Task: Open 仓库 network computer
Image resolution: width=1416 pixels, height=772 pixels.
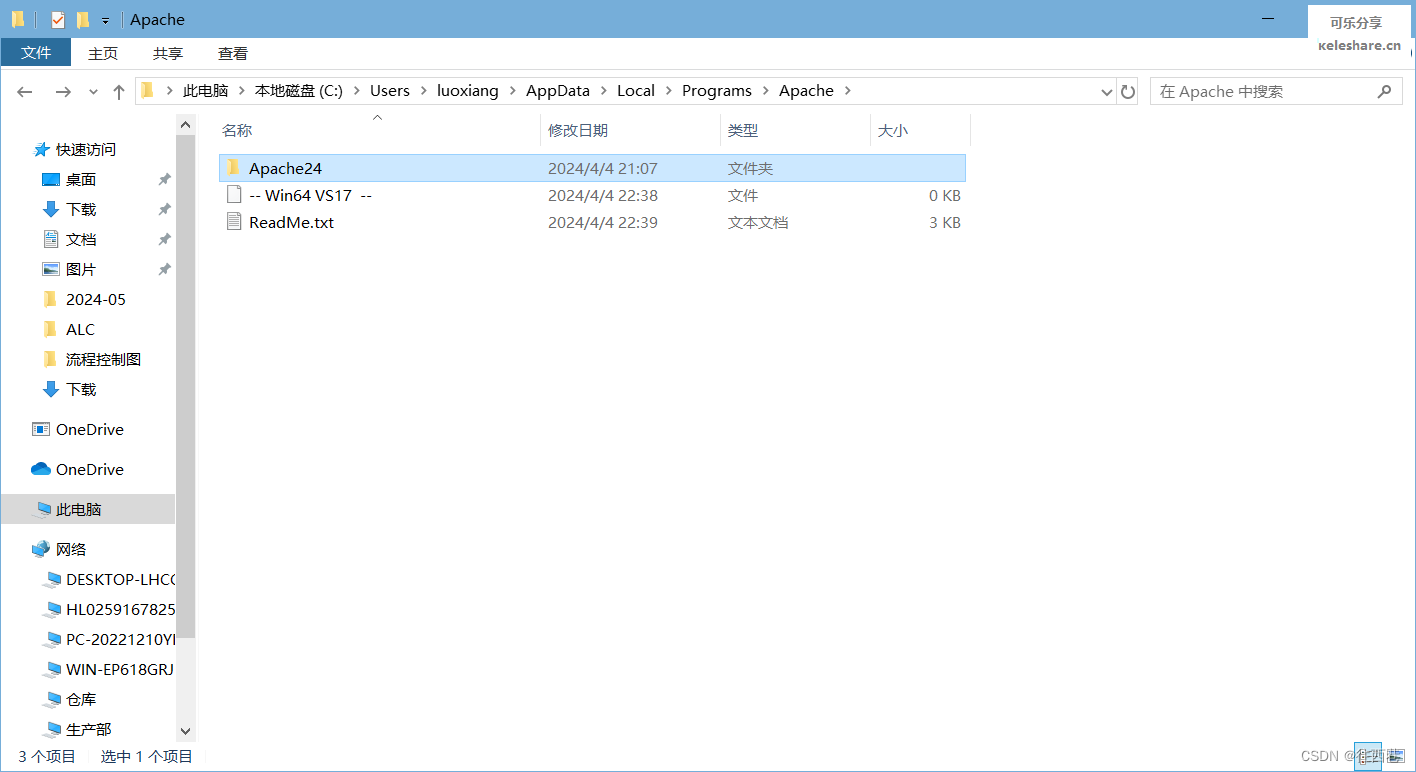Action: click(81, 699)
